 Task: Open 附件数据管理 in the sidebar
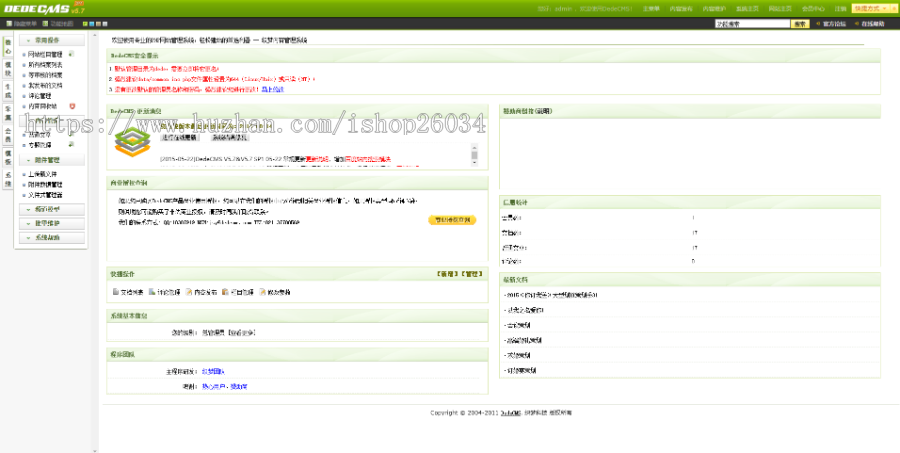click(45, 184)
